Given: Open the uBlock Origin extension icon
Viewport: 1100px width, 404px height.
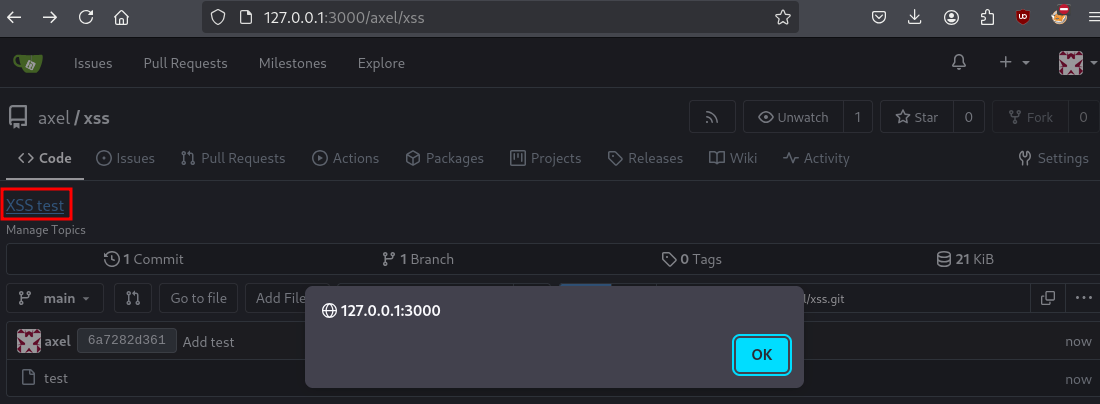Looking at the screenshot, I should (1022, 17).
